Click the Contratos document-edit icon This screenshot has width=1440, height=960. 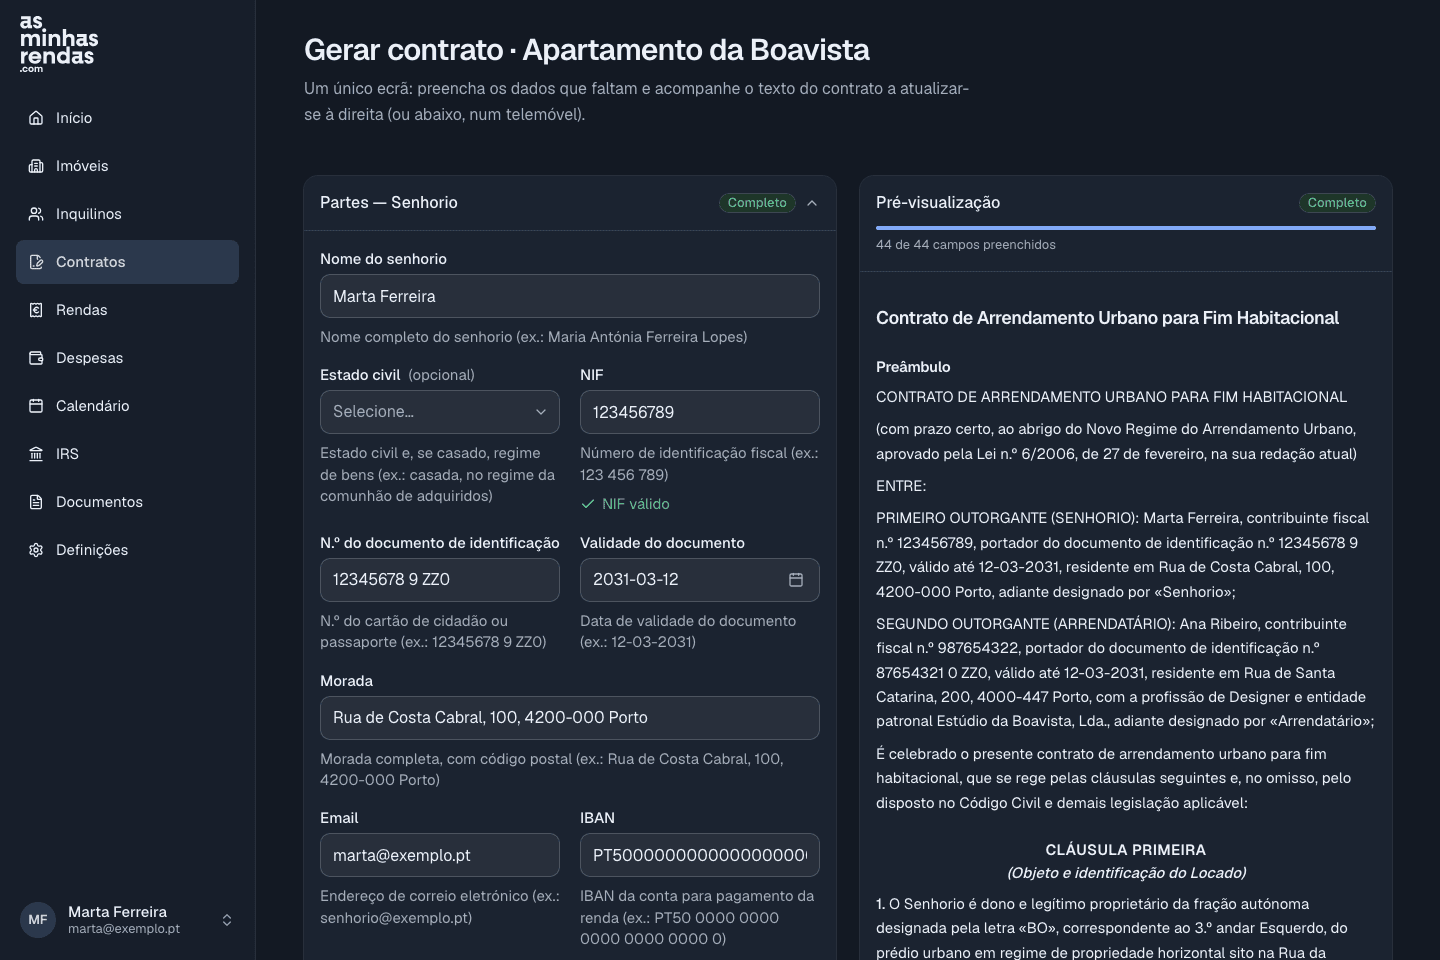(x=36, y=262)
